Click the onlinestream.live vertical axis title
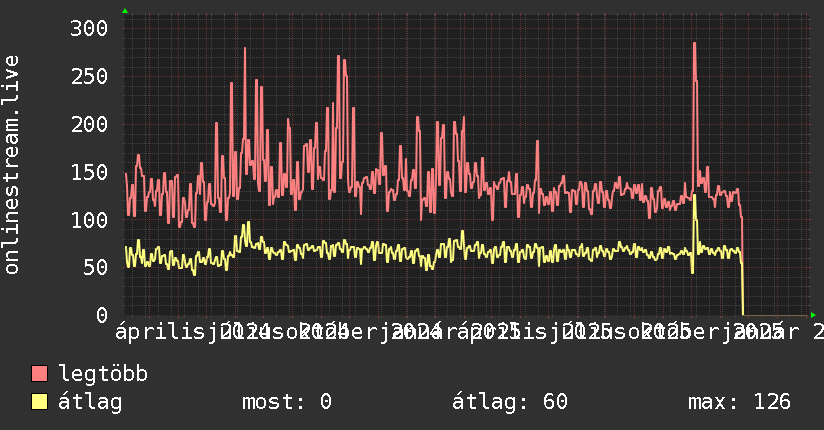The height and width of the screenshot is (430, 824). pyautogui.click(x=11, y=165)
